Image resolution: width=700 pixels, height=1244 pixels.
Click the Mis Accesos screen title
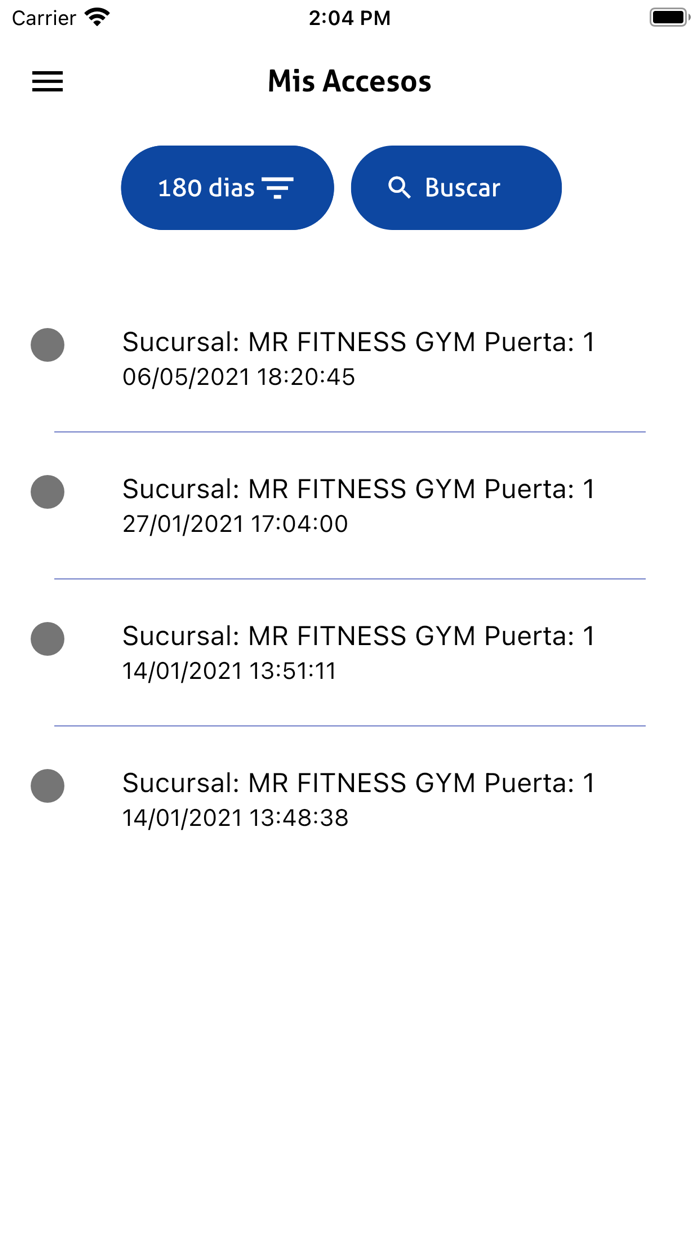349,81
